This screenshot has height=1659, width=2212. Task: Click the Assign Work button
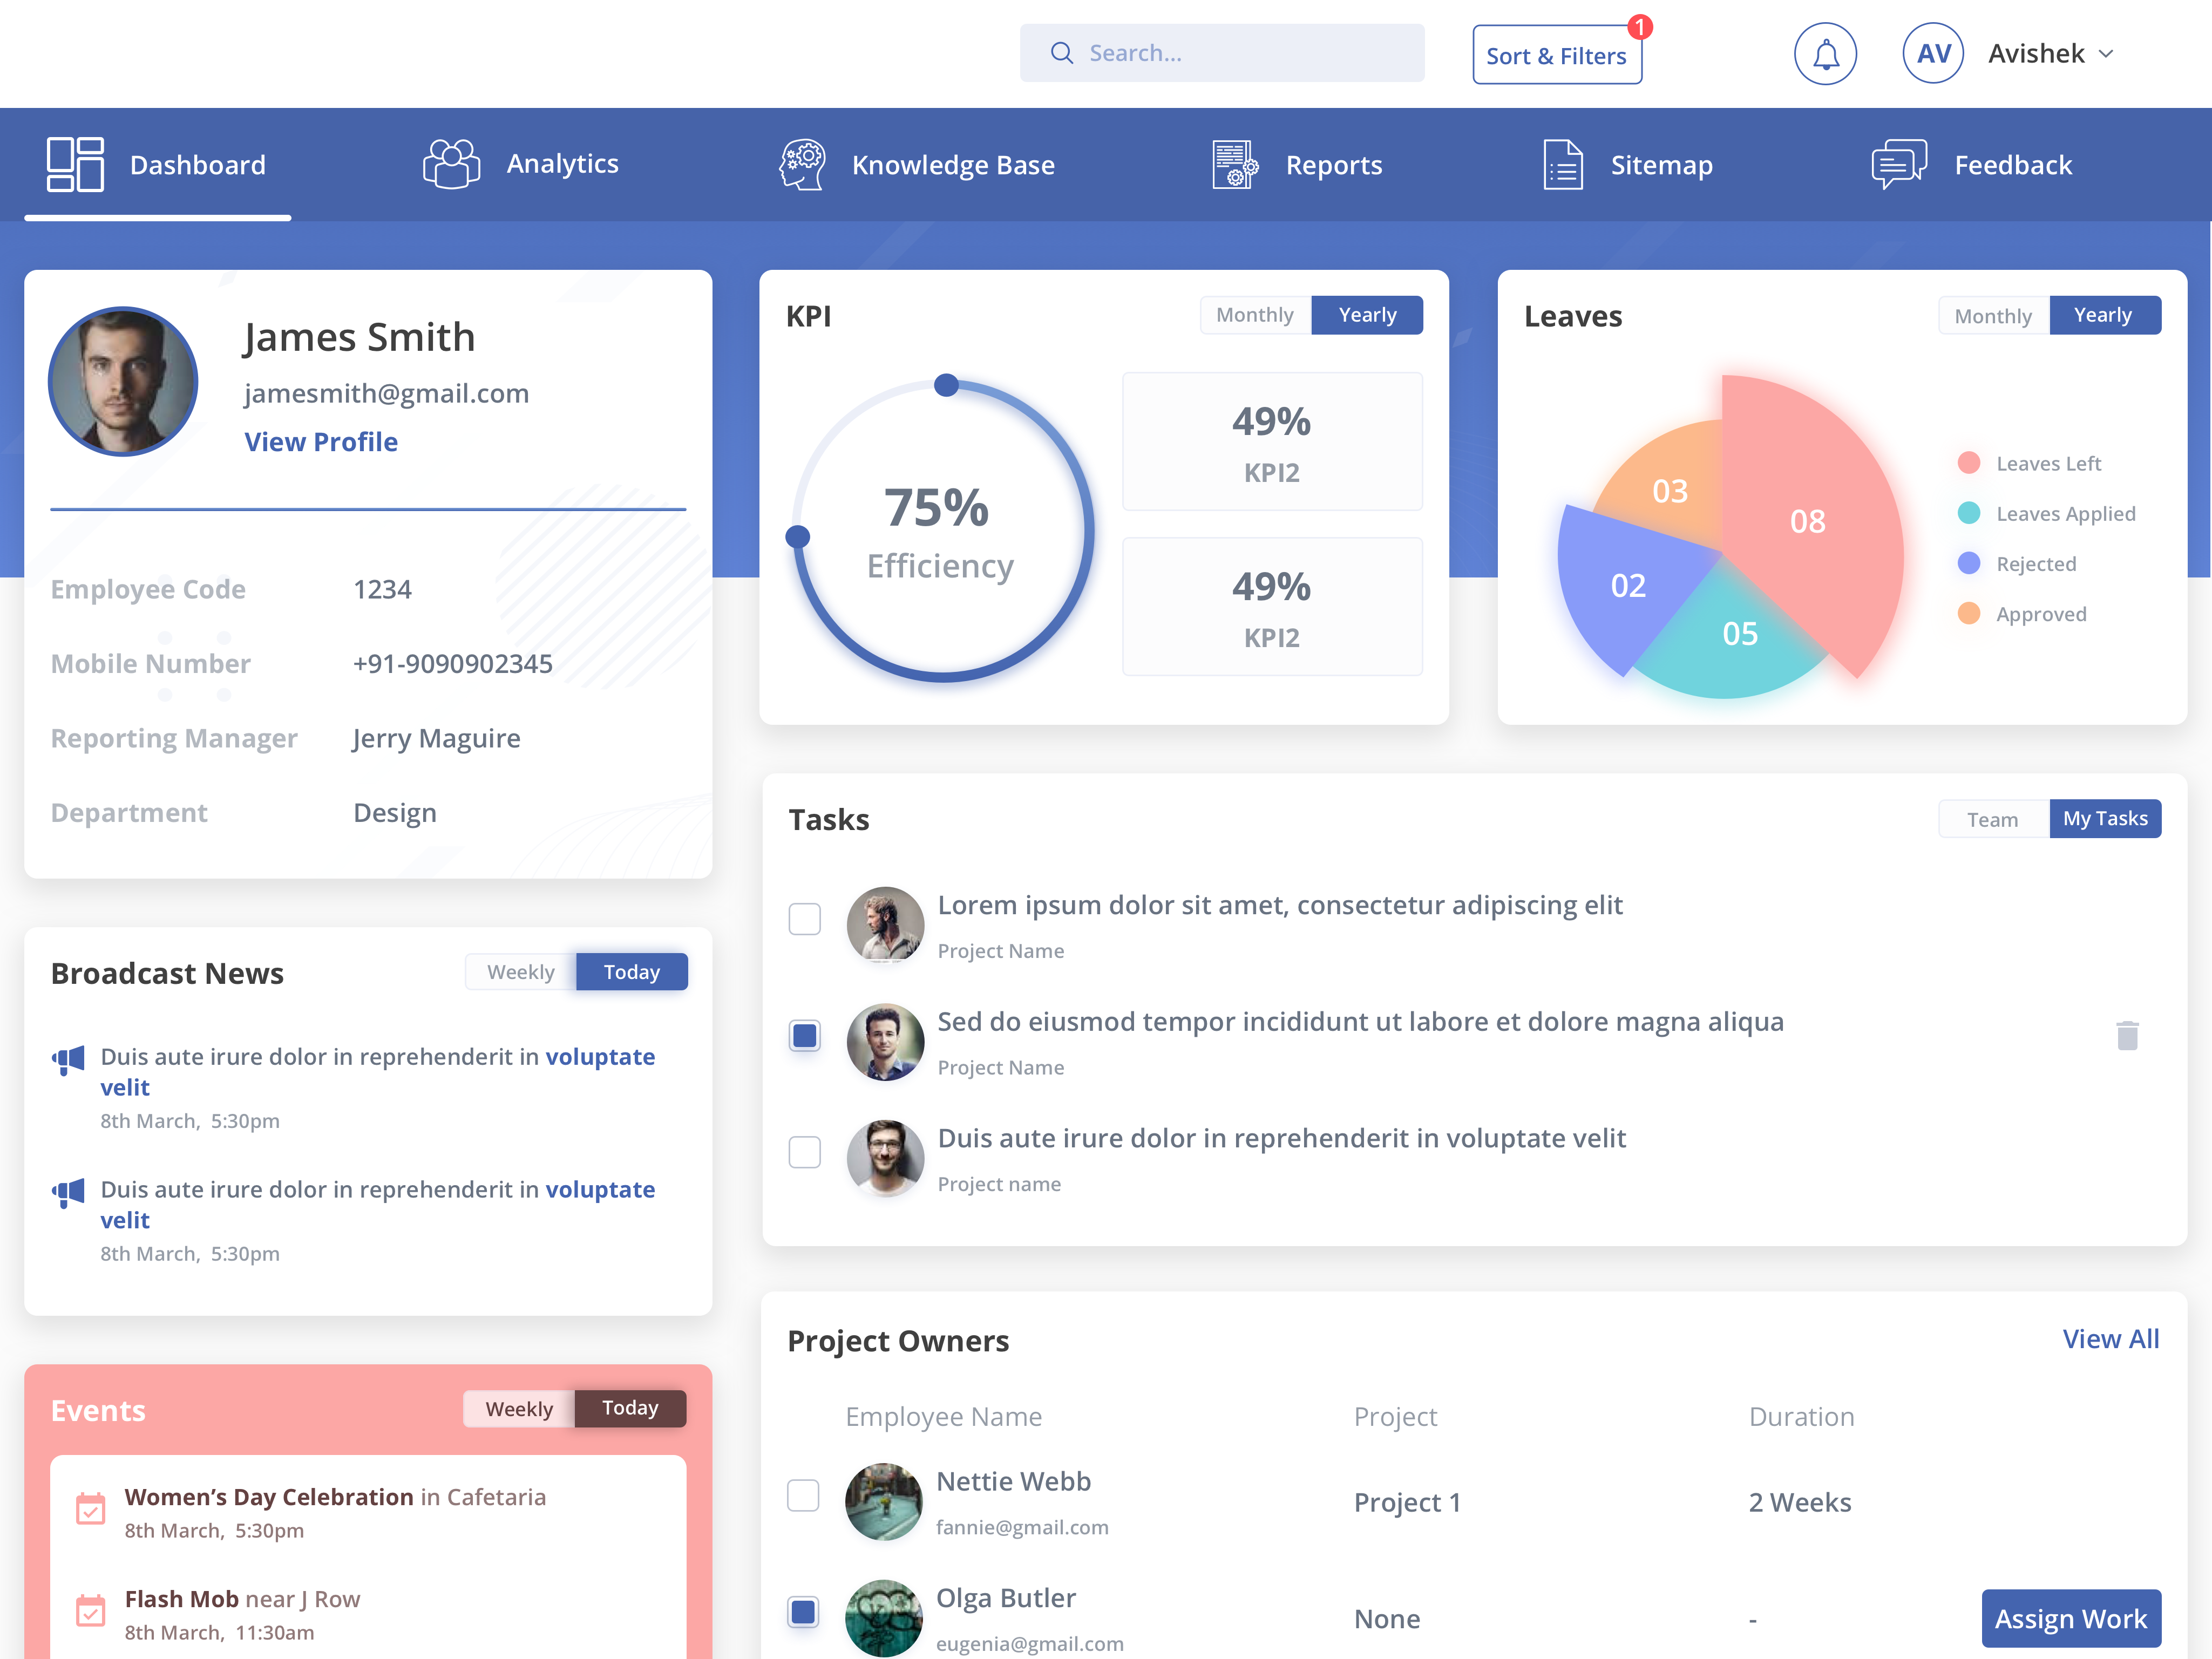tap(2070, 1618)
